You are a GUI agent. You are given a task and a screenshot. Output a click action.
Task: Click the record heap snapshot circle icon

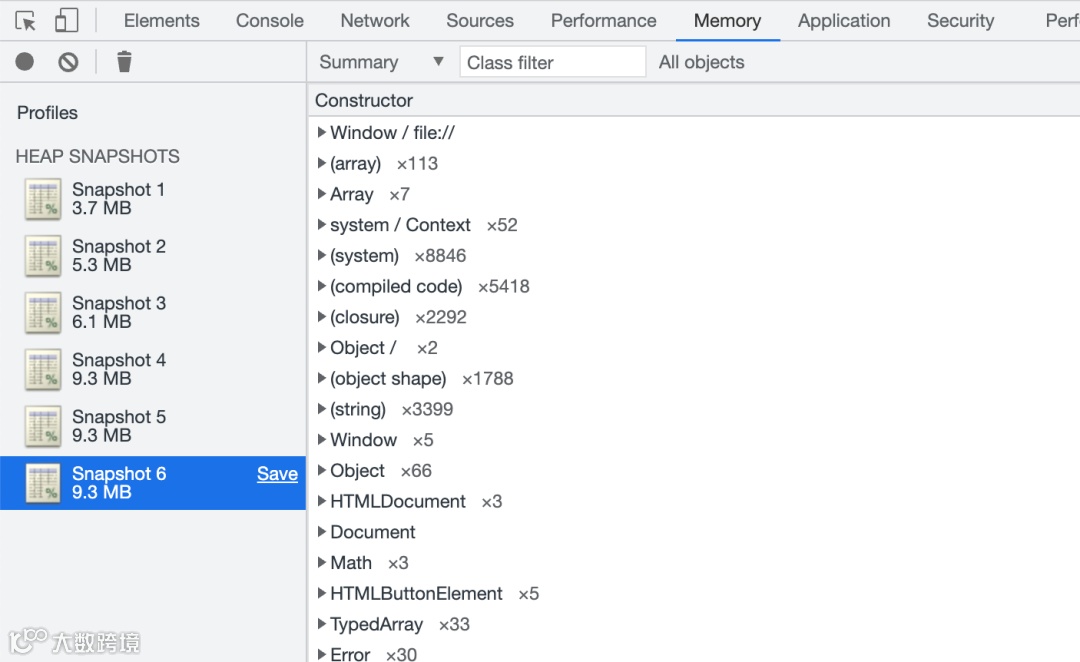pos(25,62)
